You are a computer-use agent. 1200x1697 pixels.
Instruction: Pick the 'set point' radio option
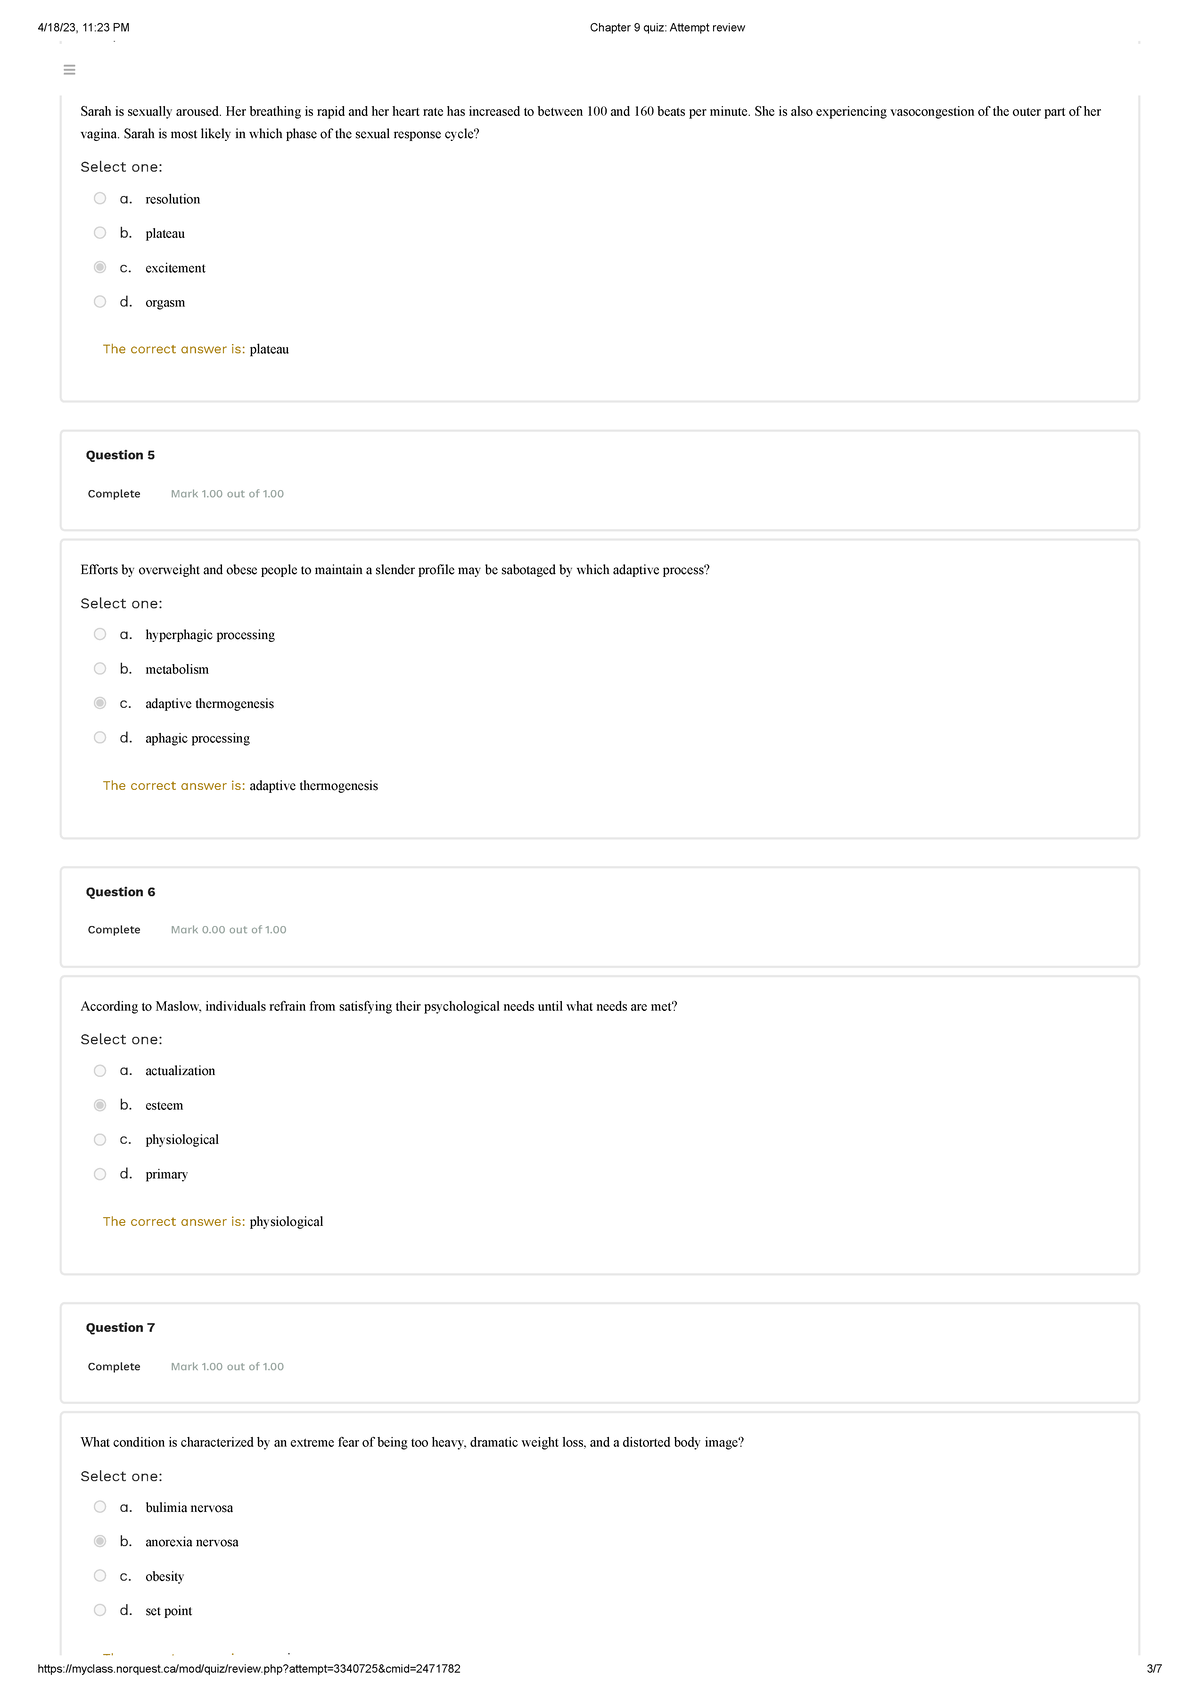pyautogui.click(x=100, y=1610)
